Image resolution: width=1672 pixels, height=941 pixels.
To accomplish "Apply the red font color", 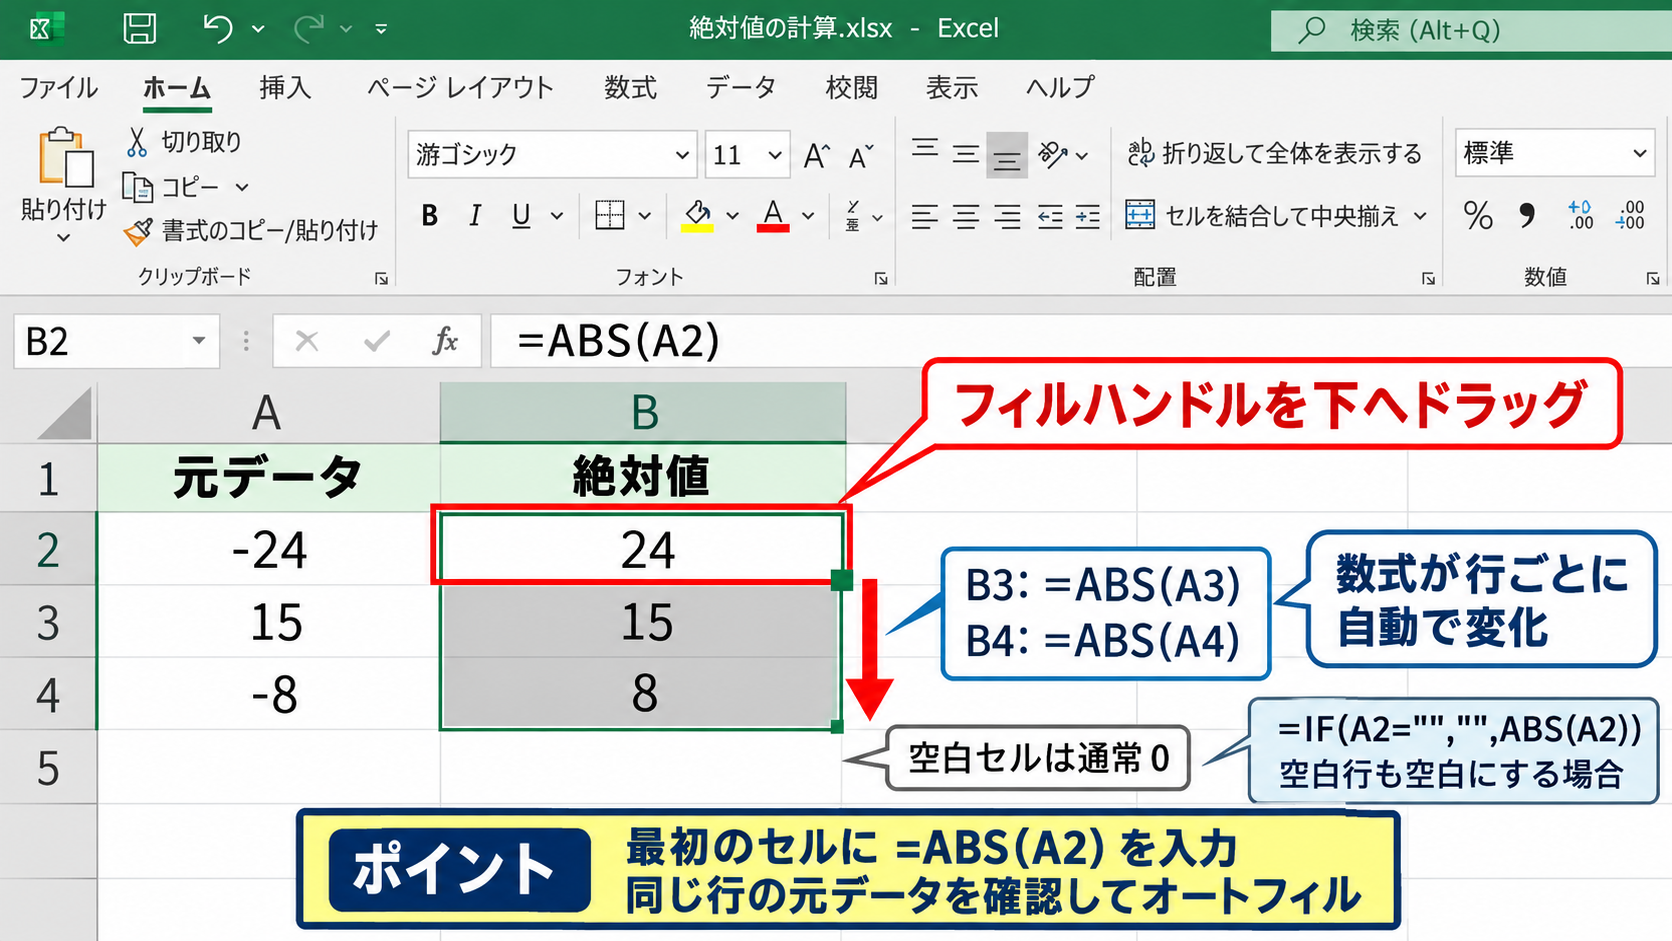I will pos(773,215).
